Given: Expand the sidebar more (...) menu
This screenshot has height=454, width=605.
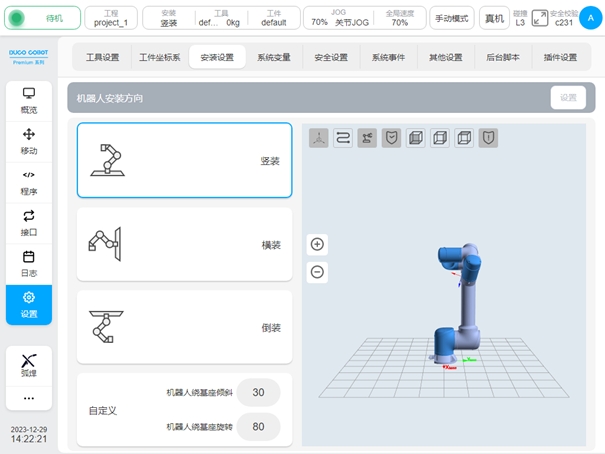Looking at the screenshot, I should click(x=29, y=397).
